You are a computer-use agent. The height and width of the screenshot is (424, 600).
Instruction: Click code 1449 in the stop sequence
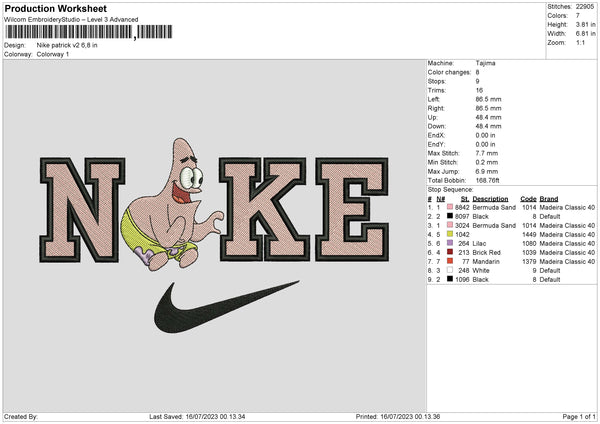[x=529, y=235]
